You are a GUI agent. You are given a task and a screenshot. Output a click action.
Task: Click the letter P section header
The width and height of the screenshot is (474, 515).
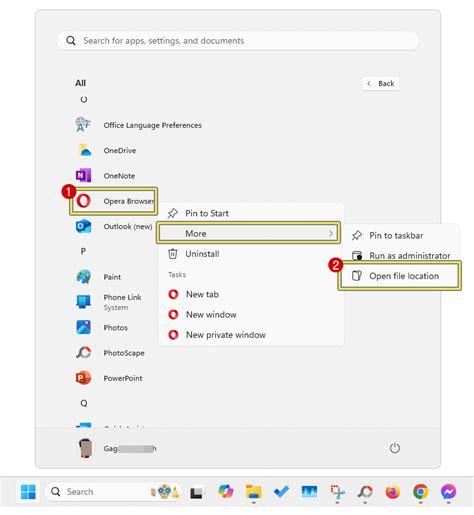click(83, 251)
